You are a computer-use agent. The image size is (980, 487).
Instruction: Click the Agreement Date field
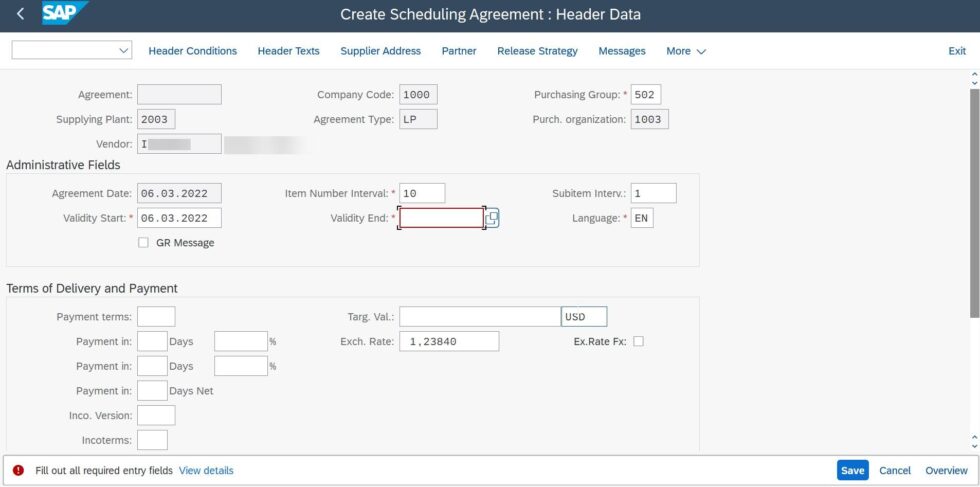coord(179,193)
